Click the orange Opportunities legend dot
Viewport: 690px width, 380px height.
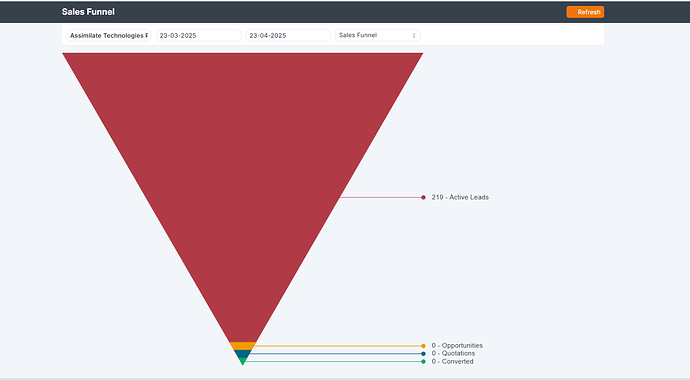pyautogui.click(x=423, y=346)
